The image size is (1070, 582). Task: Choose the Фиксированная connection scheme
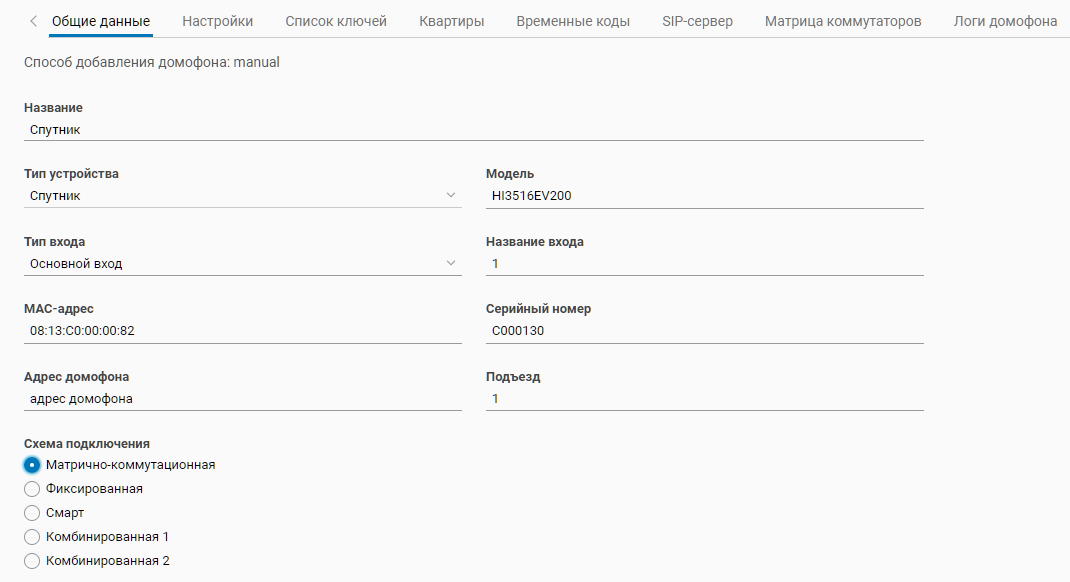pos(32,489)
